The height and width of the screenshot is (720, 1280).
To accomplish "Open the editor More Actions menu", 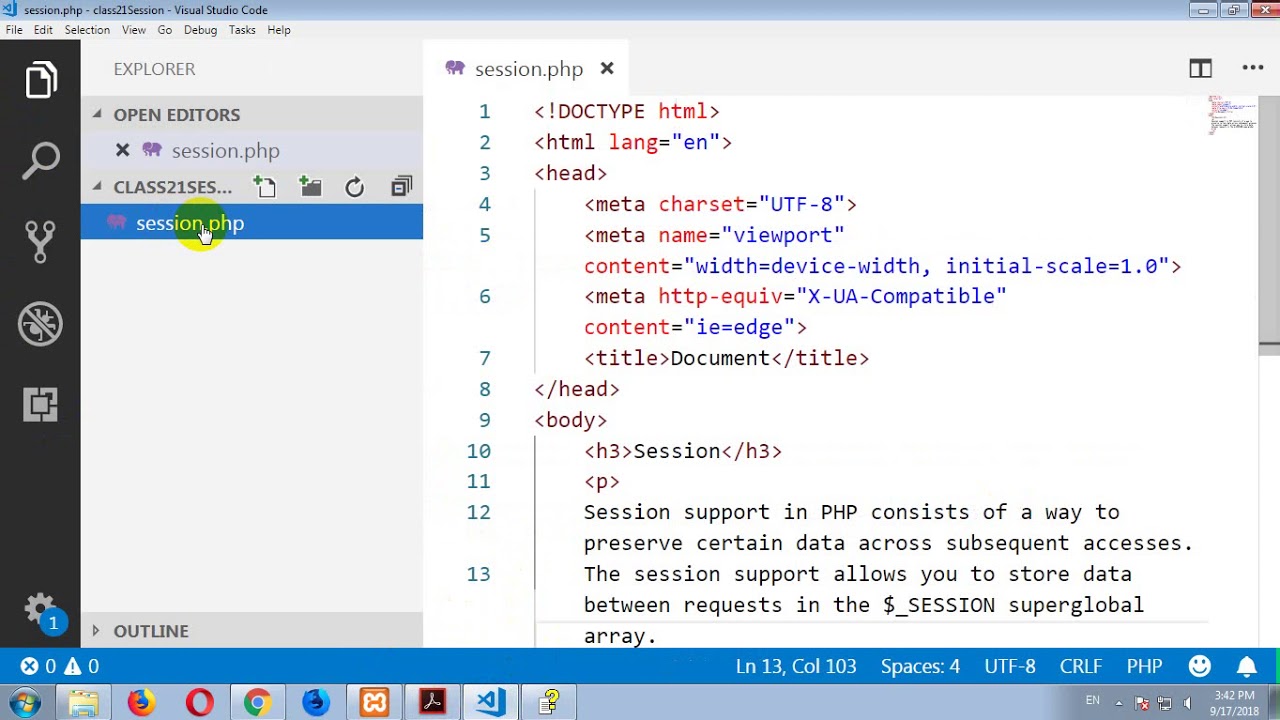I will pyautogui.click(x=1253, y=68).
